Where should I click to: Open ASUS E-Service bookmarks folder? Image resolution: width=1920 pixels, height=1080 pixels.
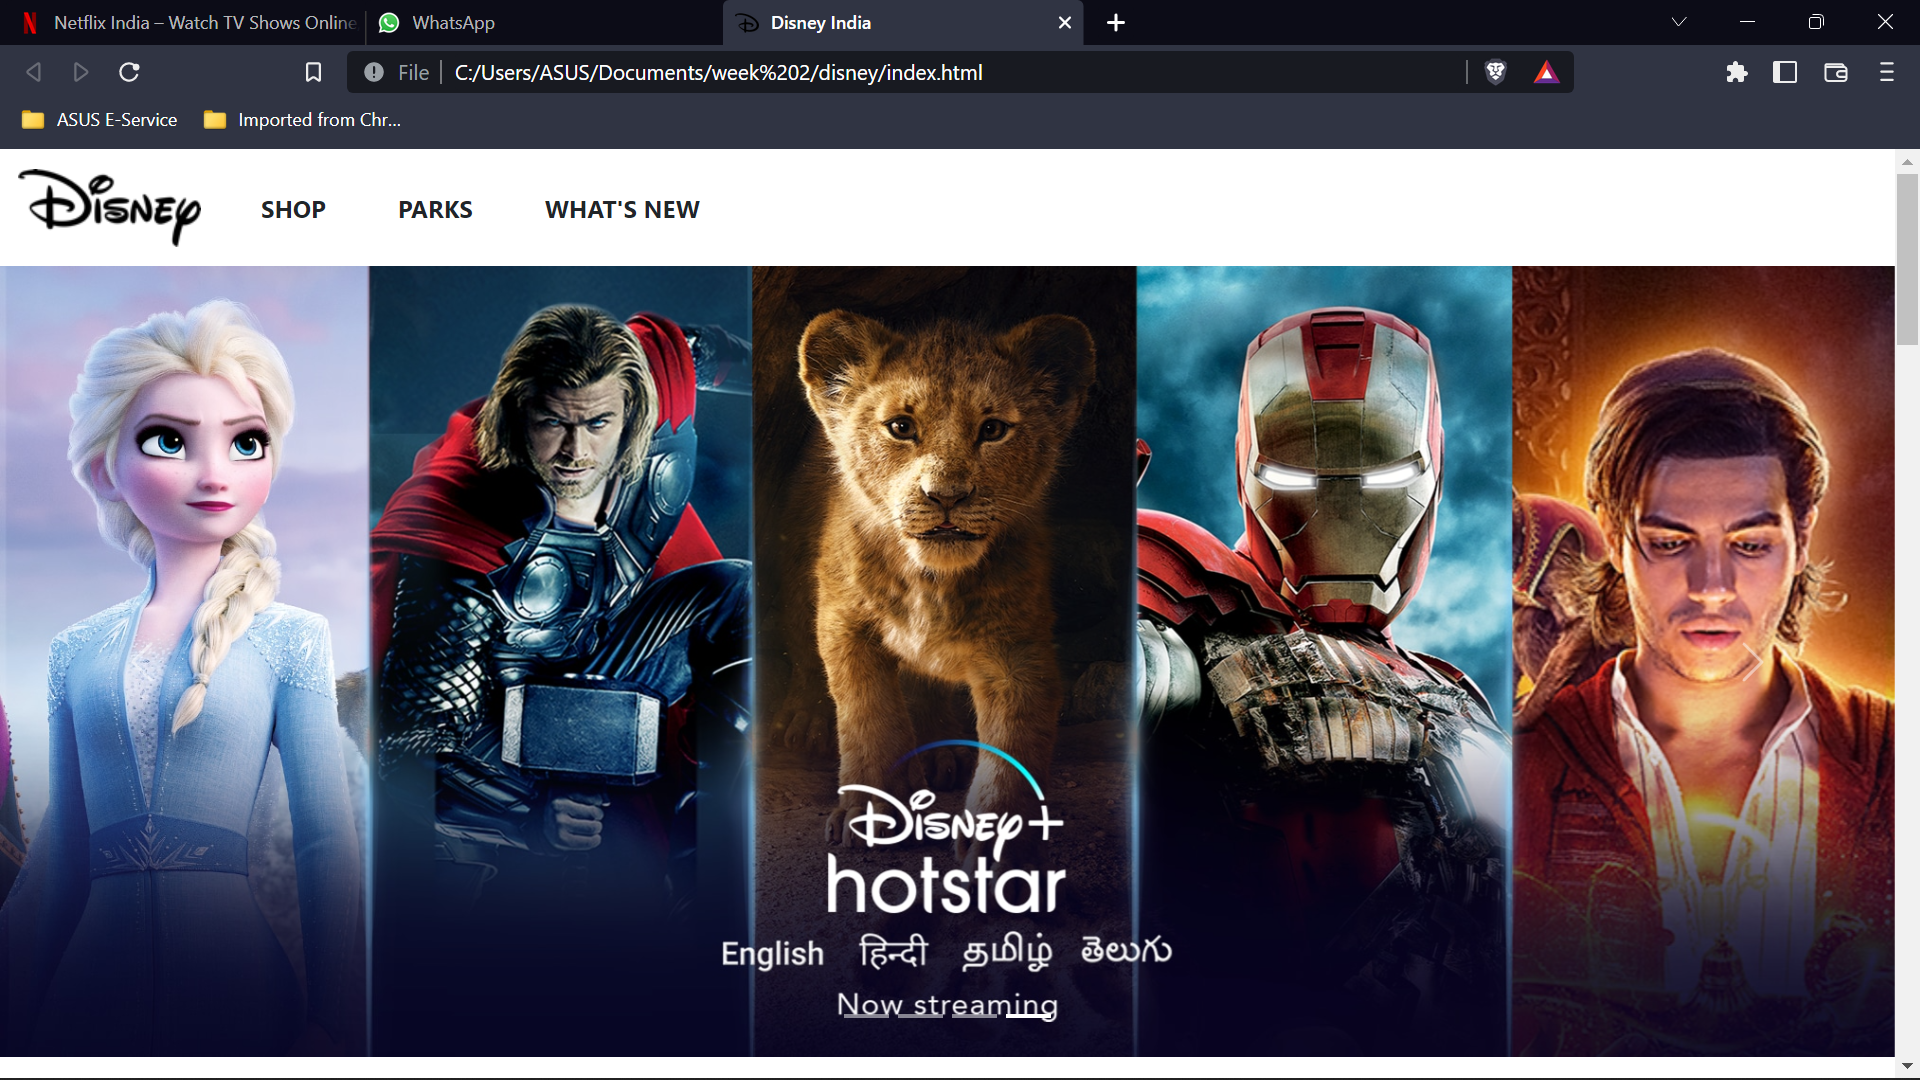coord(100,120)
